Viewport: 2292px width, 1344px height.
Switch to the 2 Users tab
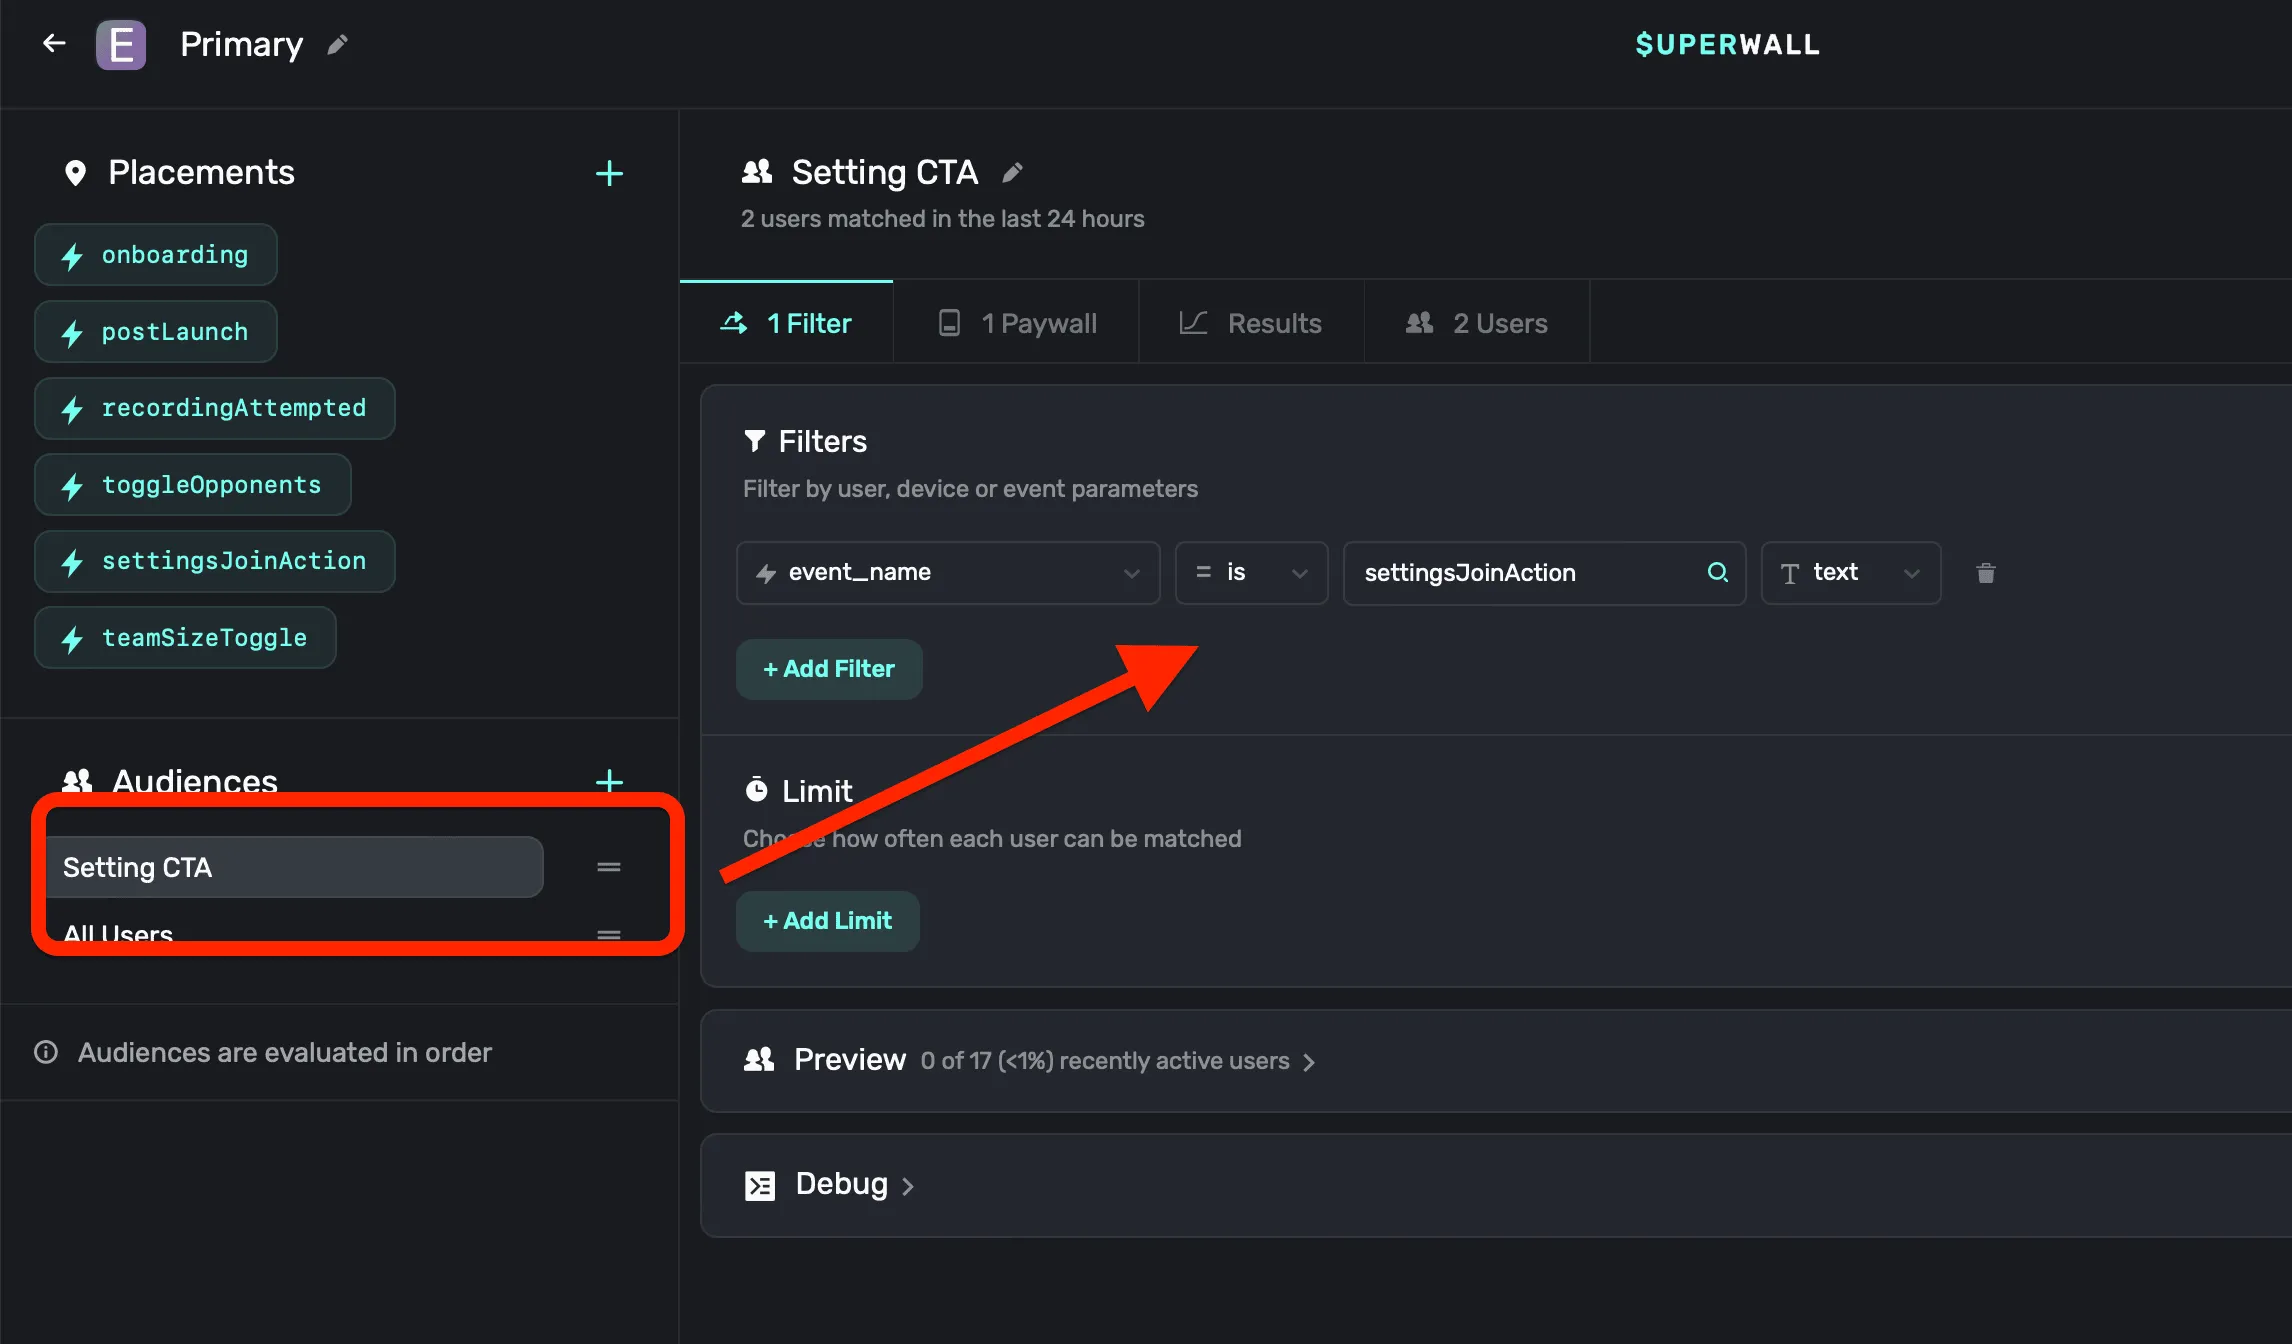tap(1477, 323)
